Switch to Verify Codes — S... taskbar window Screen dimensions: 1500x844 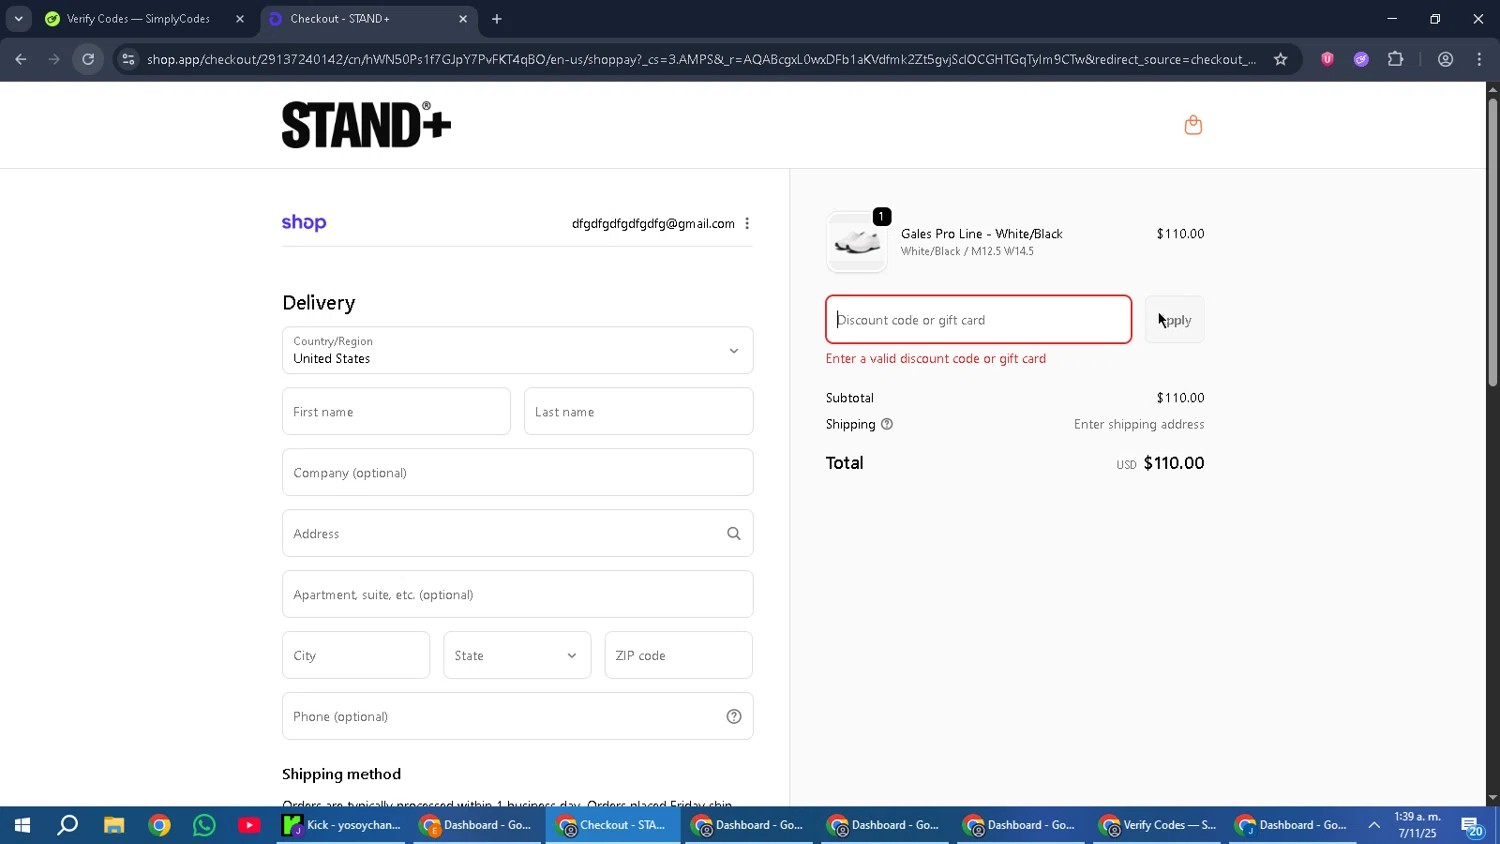click(1157, 826)
